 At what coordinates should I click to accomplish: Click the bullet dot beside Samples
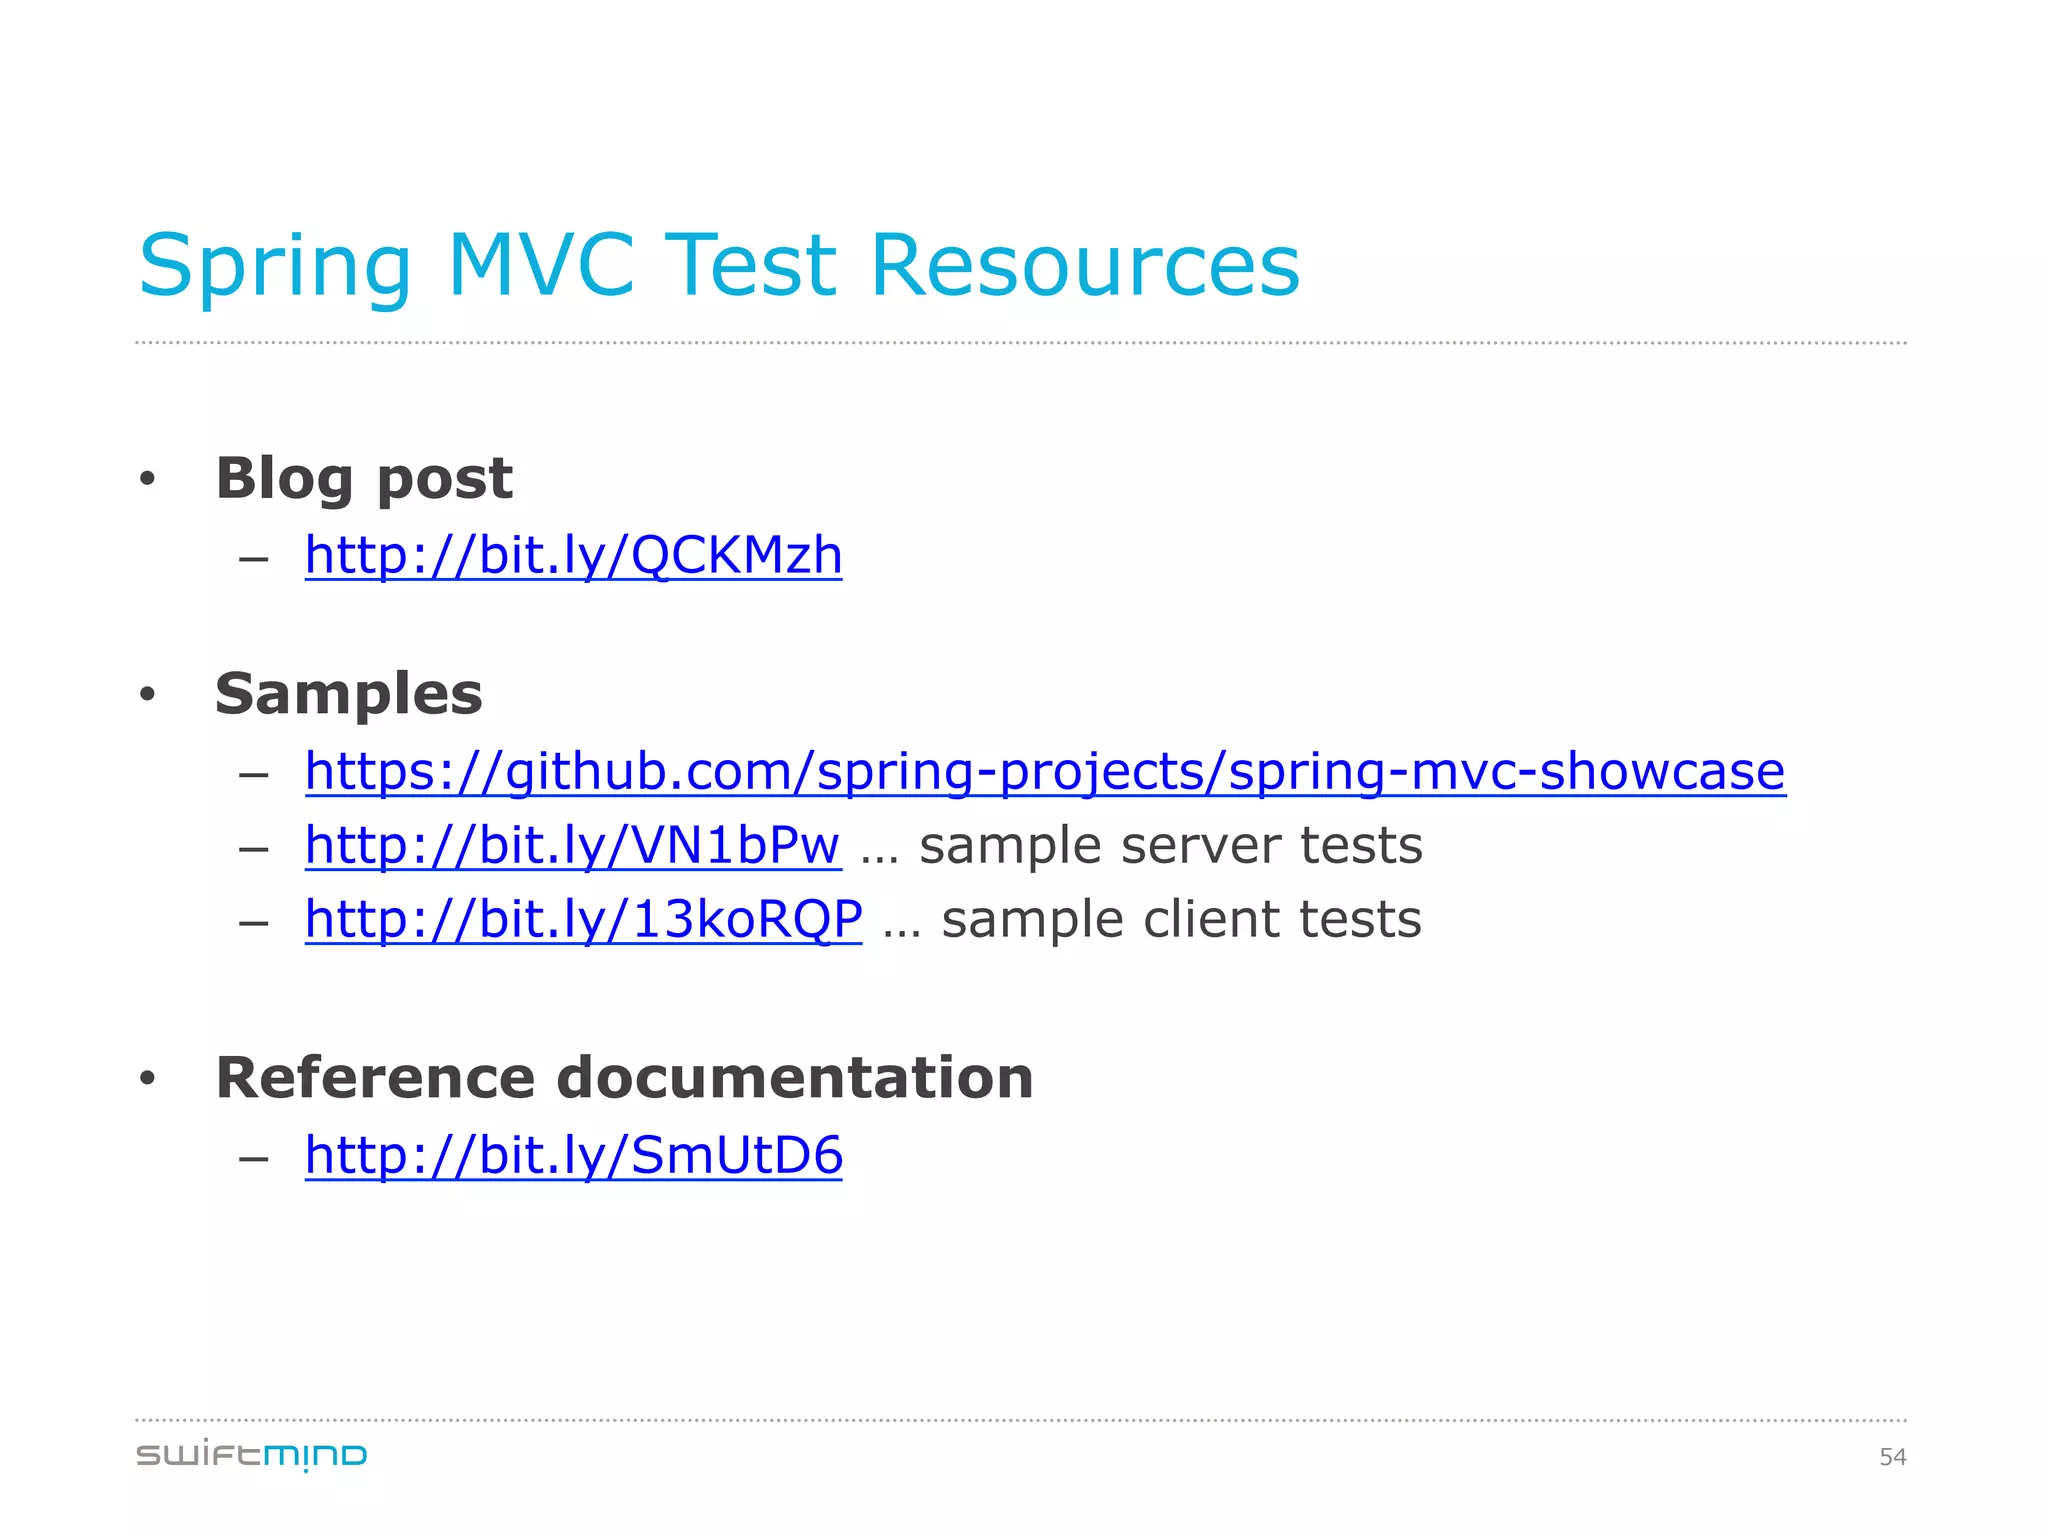[x=148, y=695]
